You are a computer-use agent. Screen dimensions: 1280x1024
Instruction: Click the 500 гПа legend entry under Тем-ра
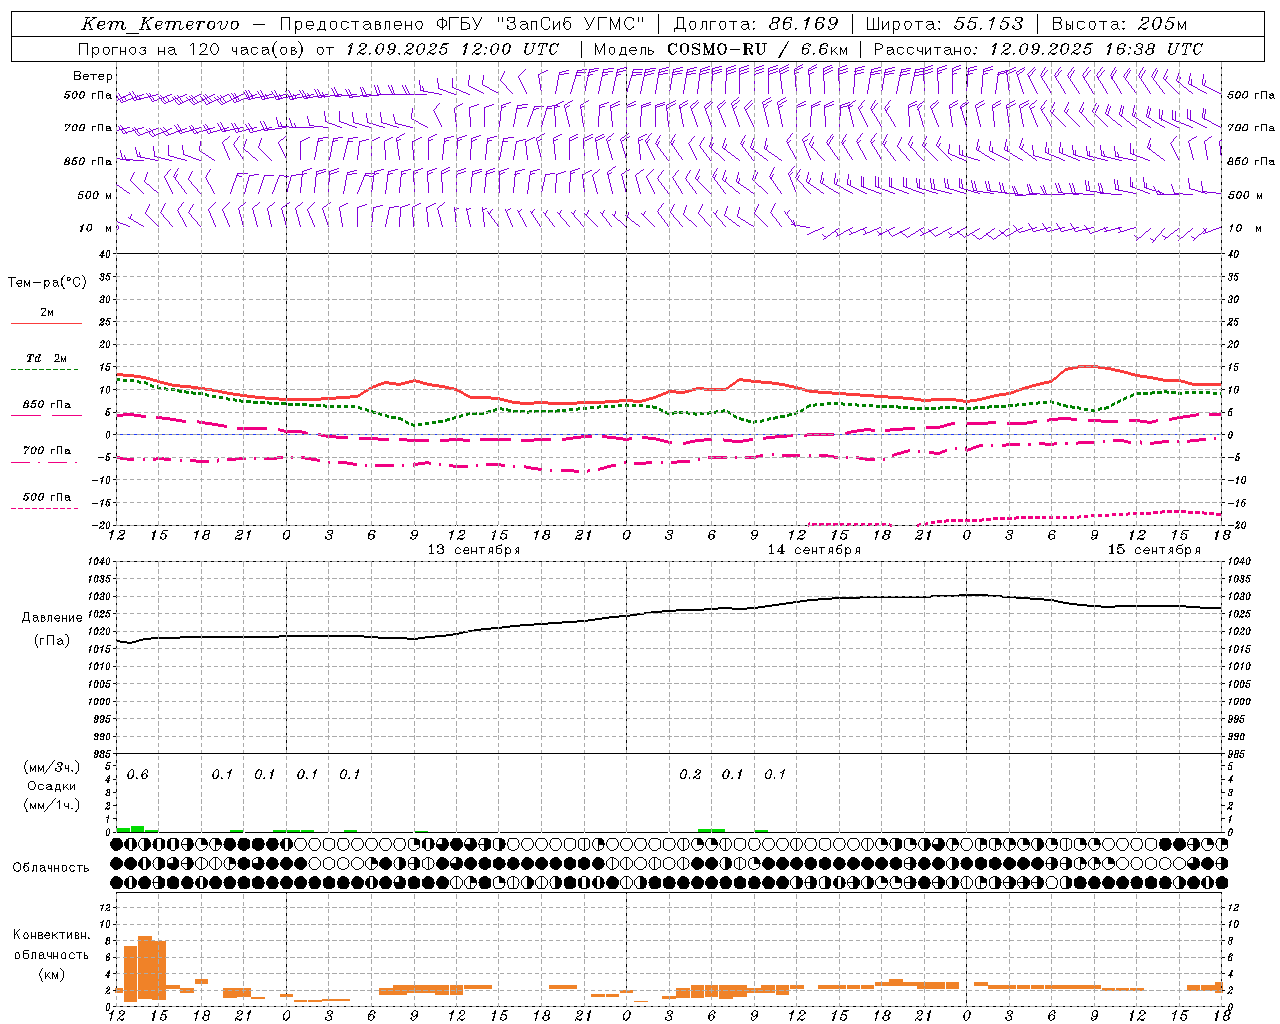46,497
